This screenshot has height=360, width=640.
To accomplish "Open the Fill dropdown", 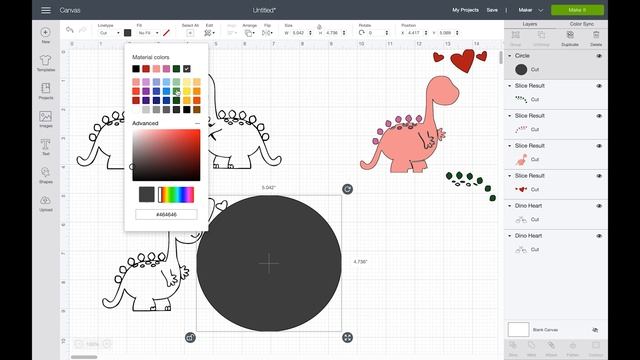I will click(148, 33).
